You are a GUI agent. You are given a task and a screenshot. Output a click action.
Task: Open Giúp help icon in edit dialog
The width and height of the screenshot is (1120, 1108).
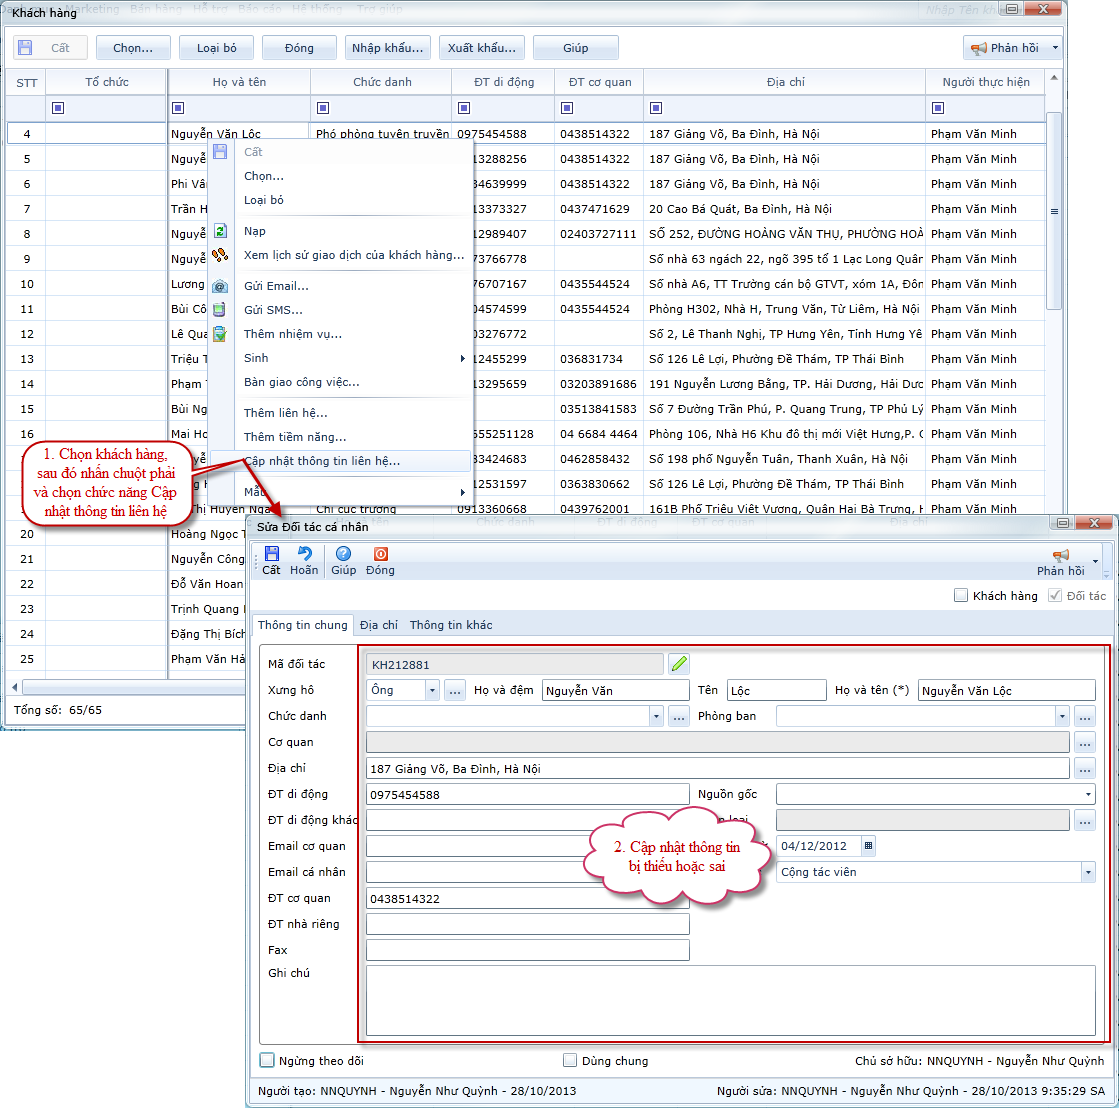(x=343, y=555)
